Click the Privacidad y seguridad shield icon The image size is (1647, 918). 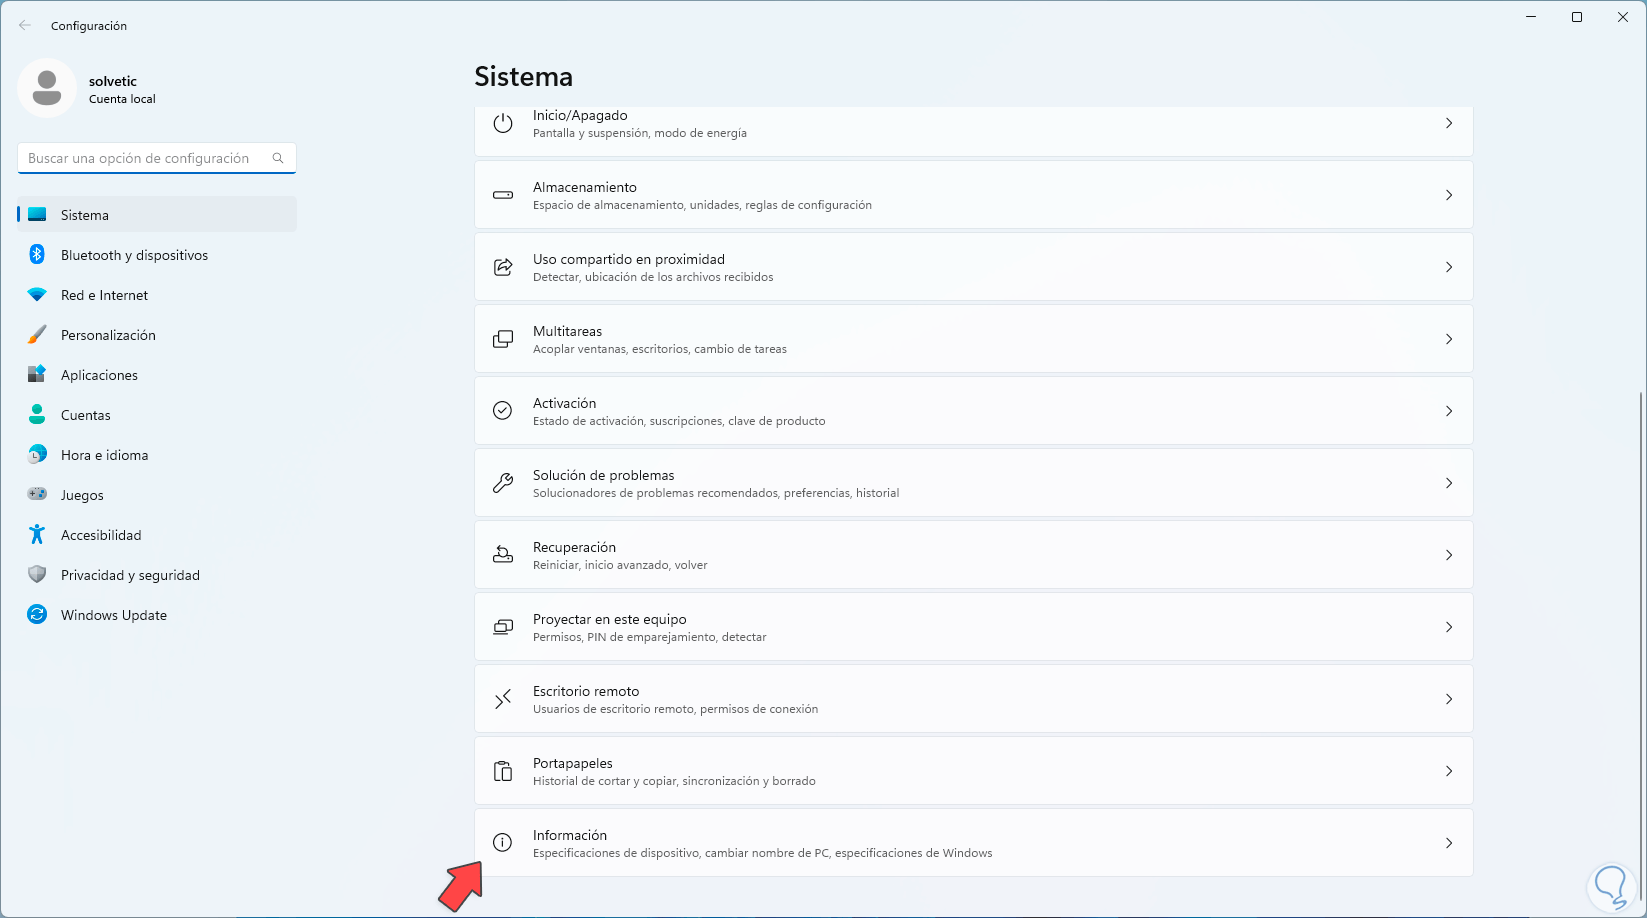(37, 575)
